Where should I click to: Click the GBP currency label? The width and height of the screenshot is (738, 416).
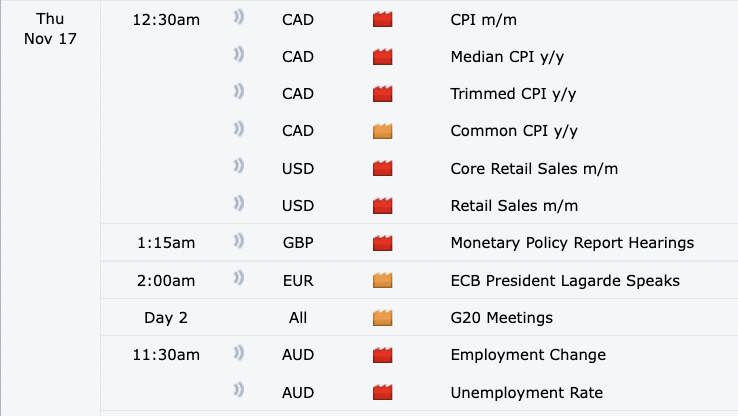coord(299,243)
